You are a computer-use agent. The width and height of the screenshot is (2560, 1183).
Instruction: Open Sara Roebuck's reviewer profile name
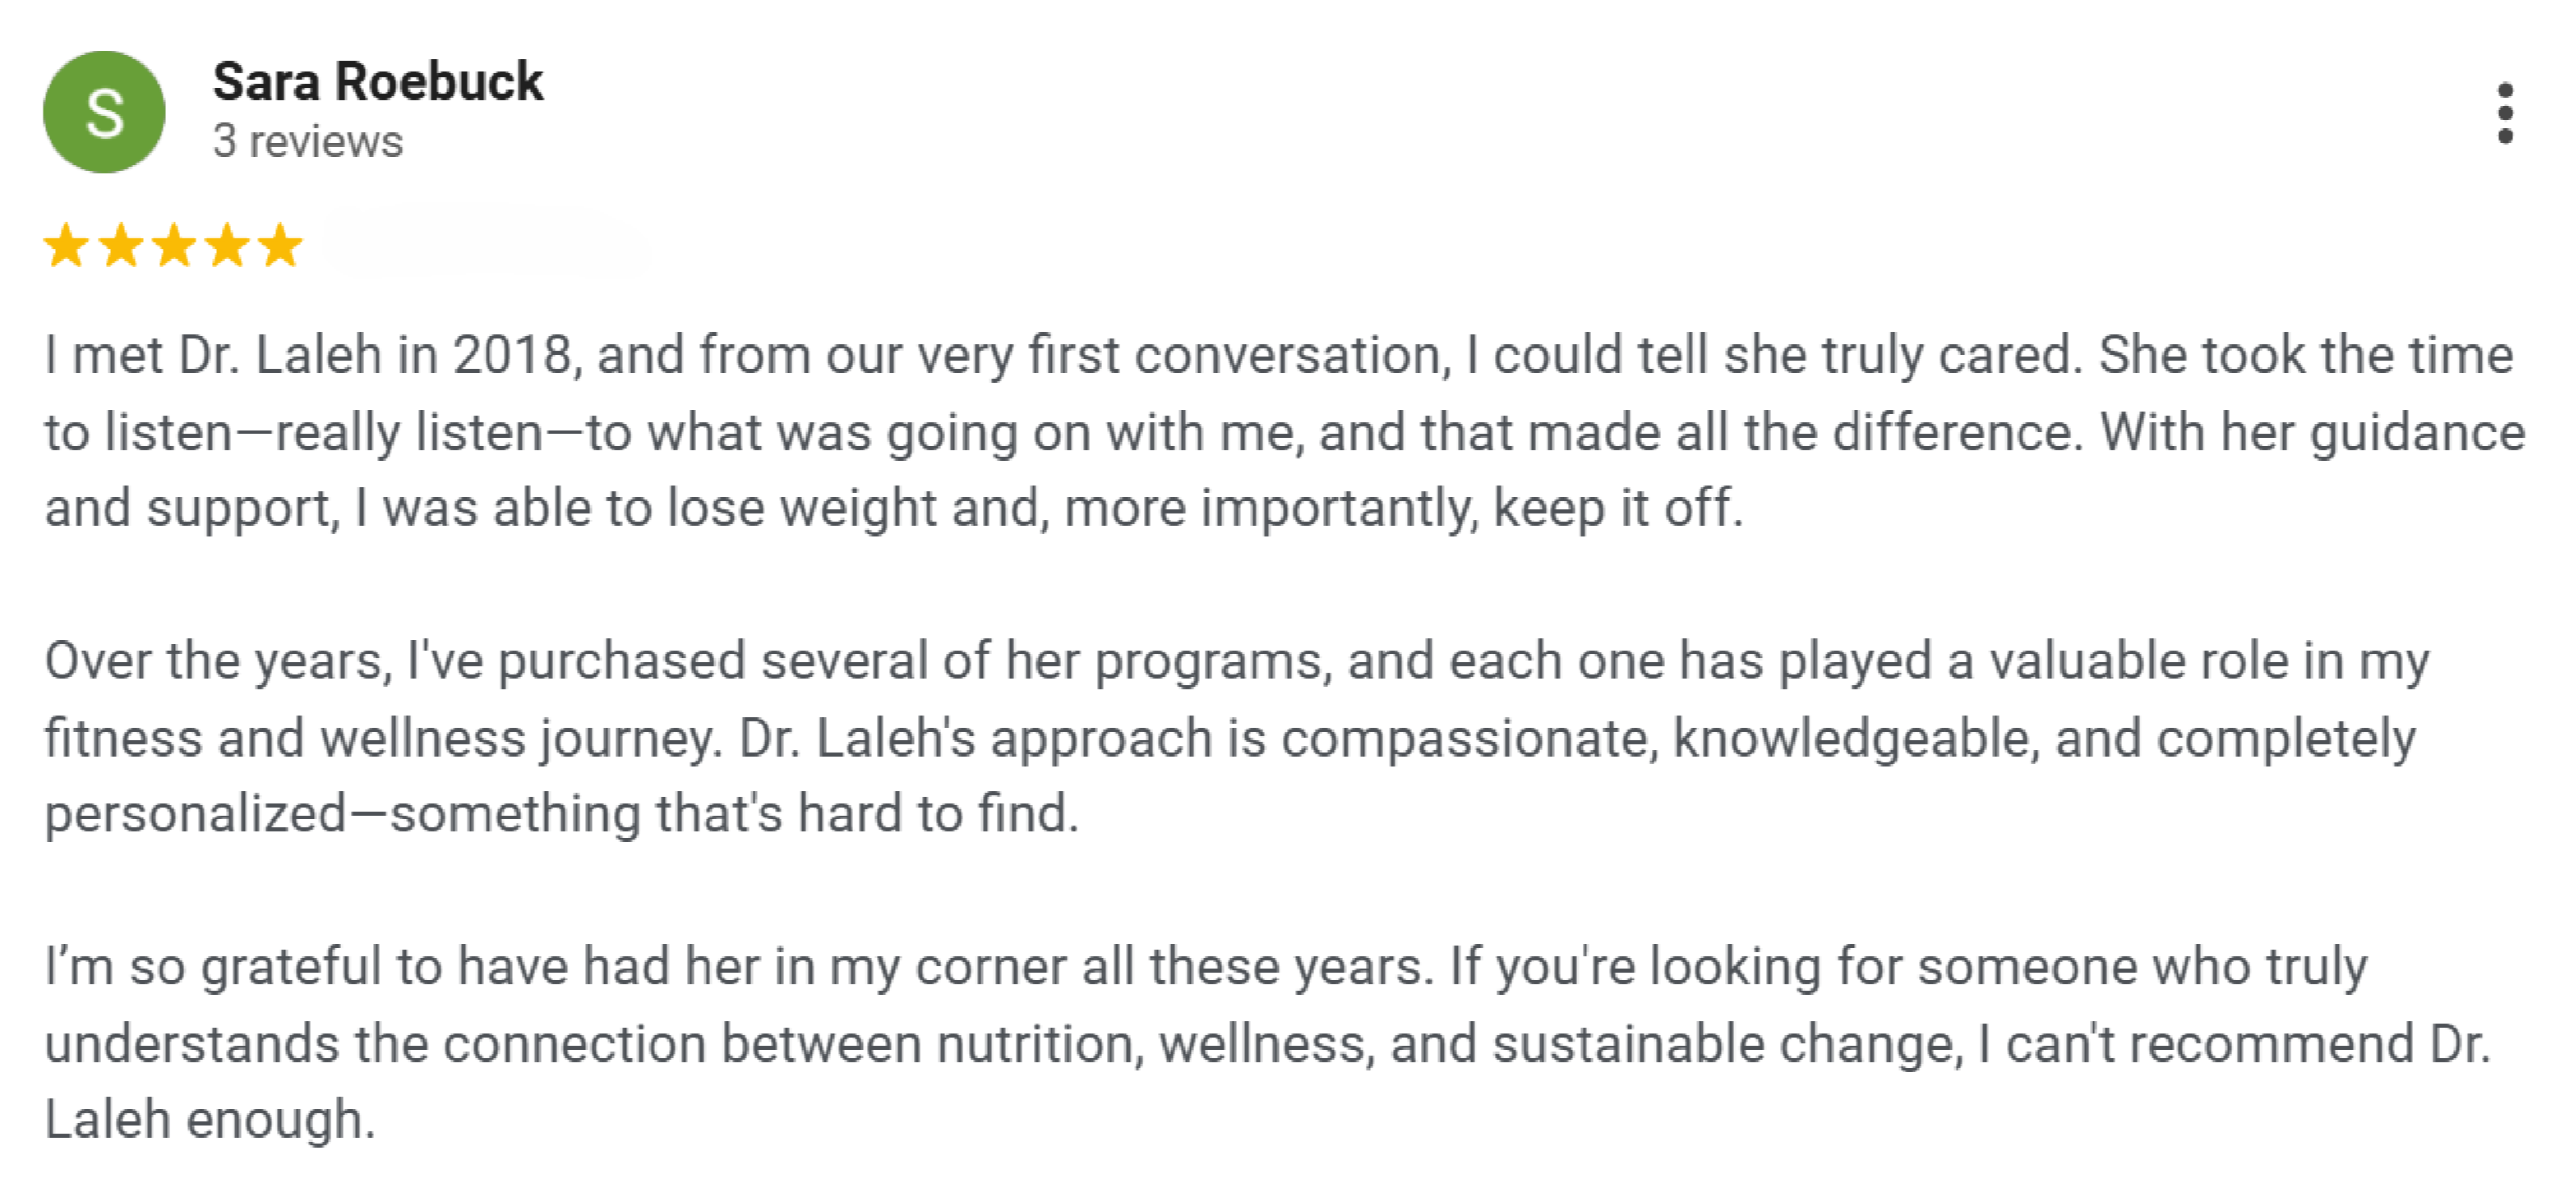pyautogui.click(x=378, y=82)
